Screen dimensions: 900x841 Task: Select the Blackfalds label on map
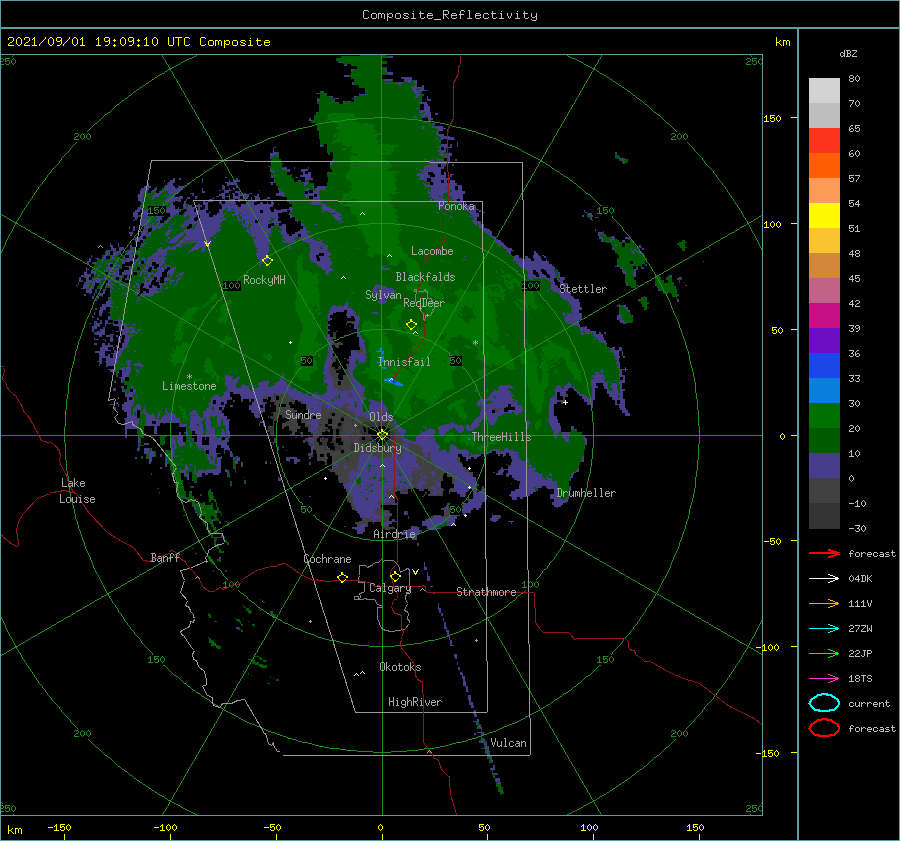click(x=425, y=277)
